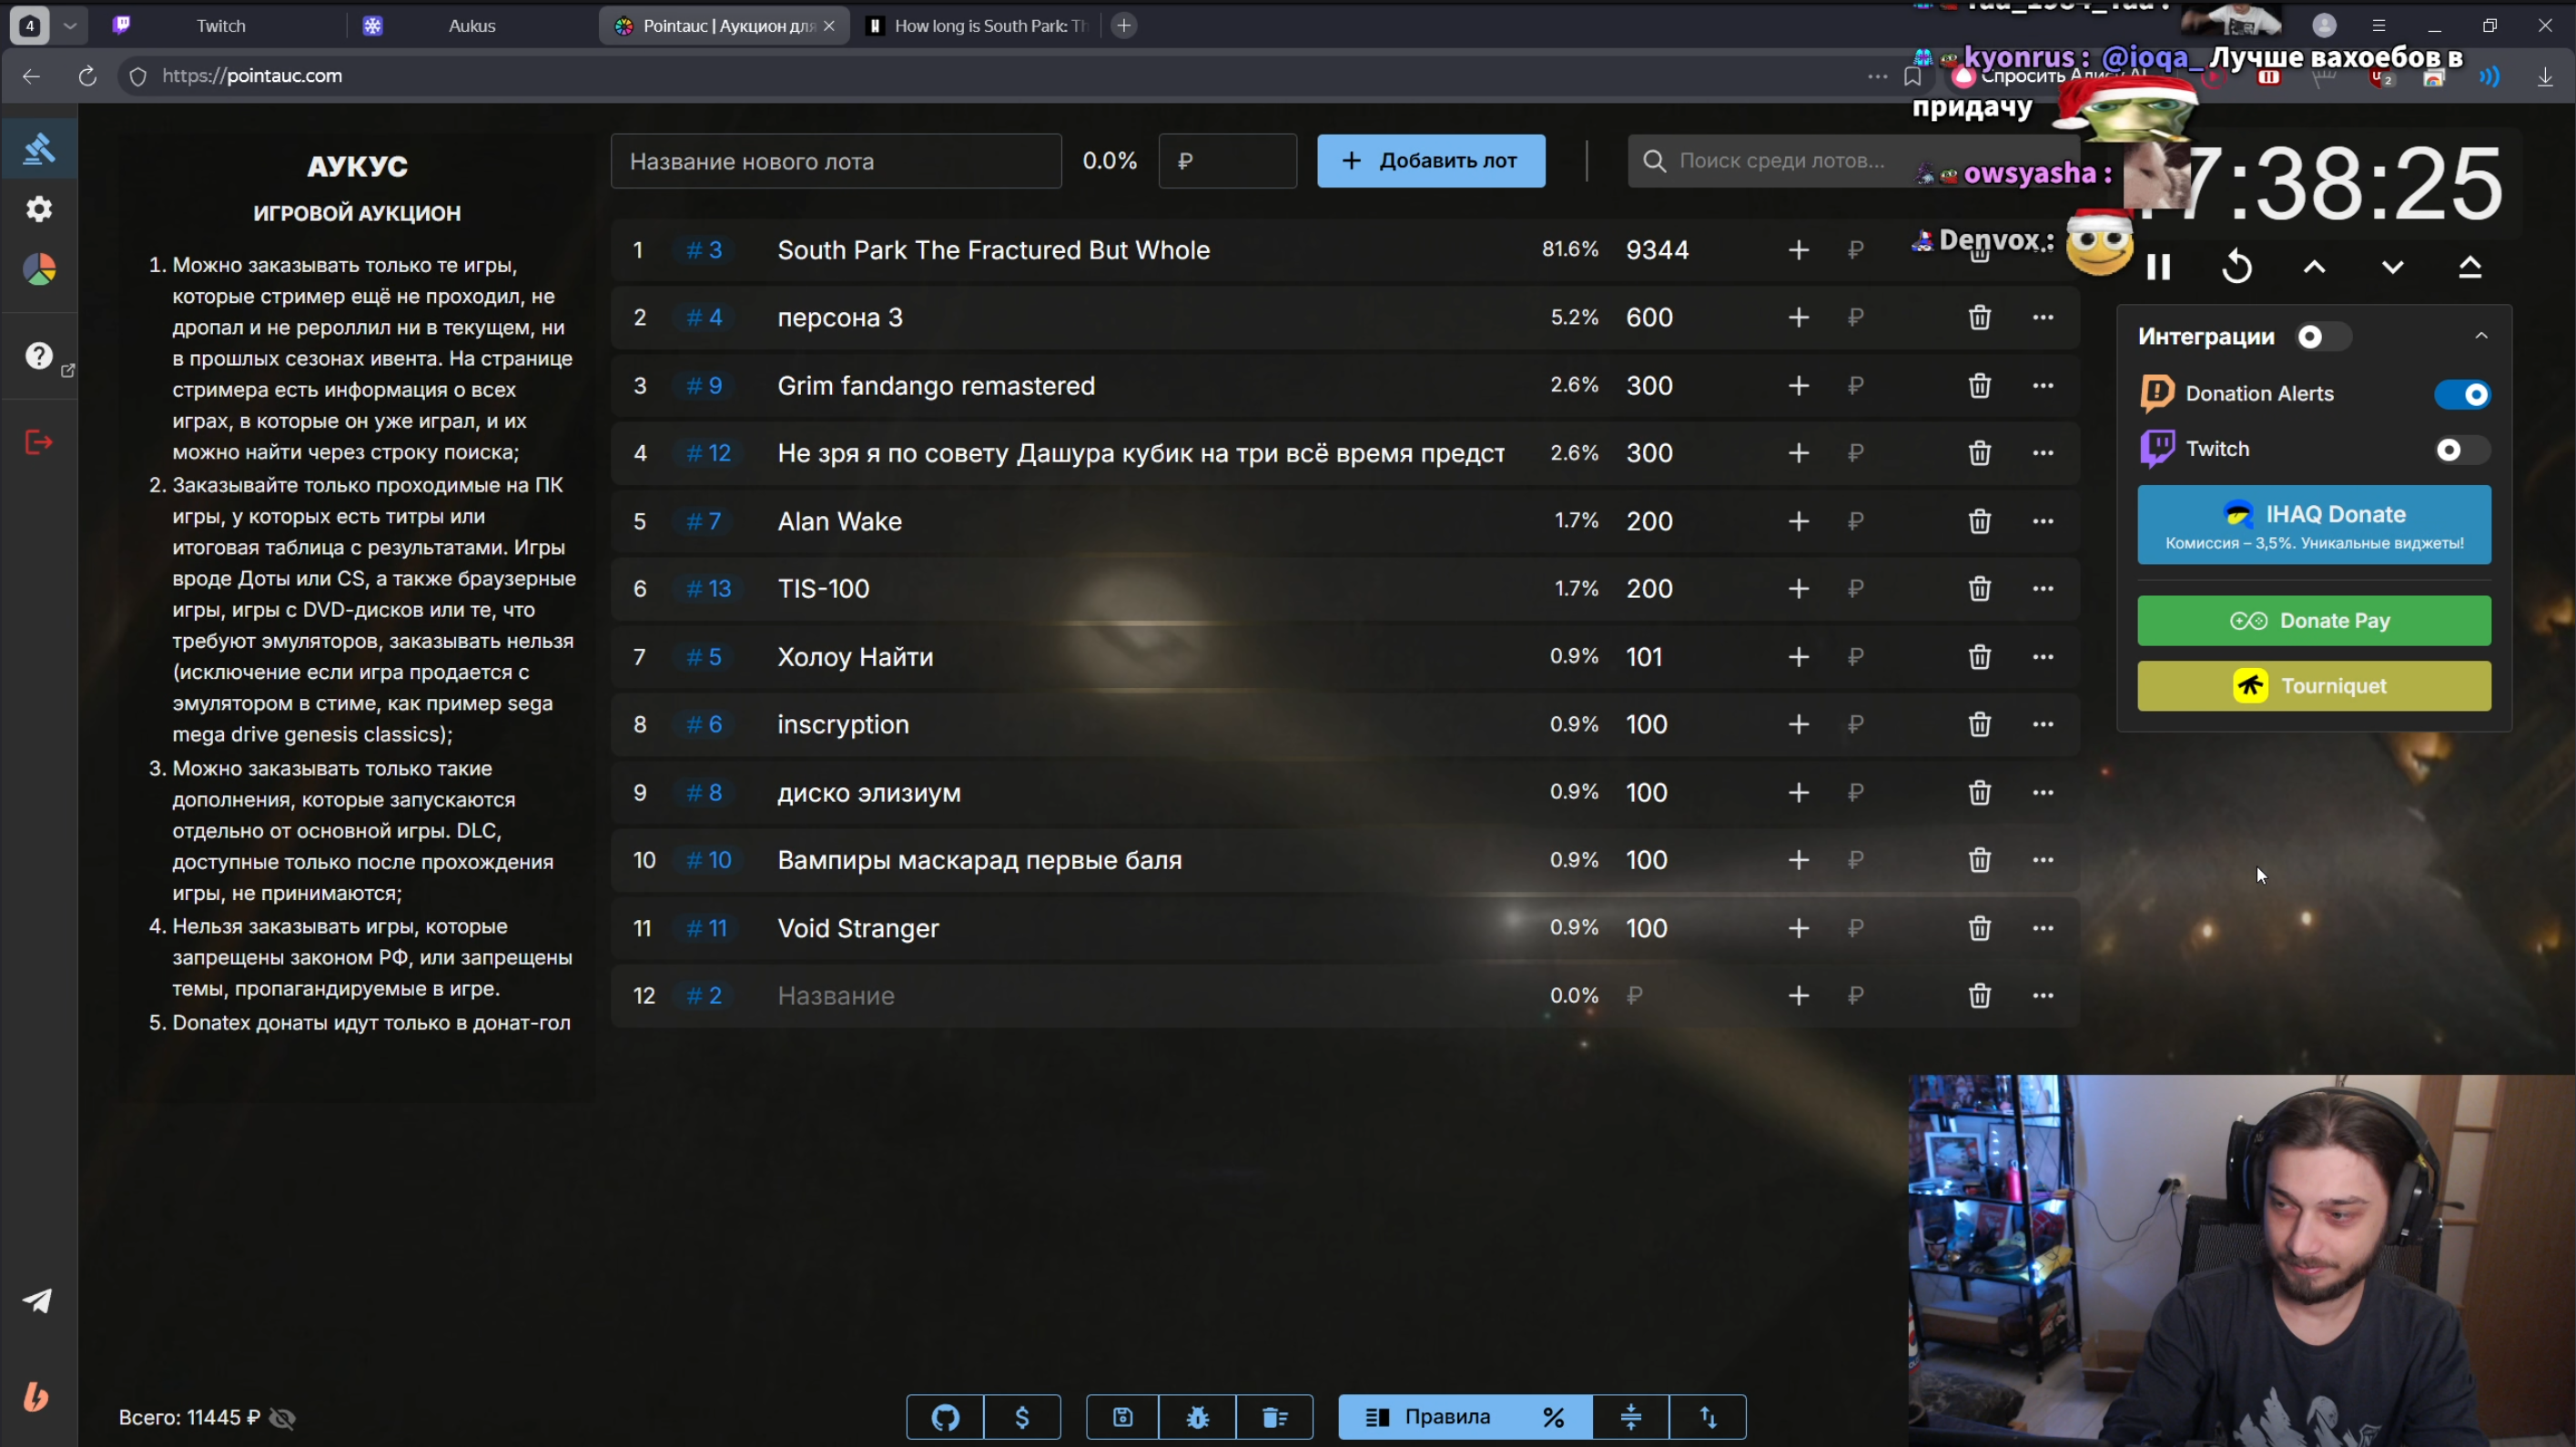Click the bug report icon
The width and height of the screenshot is (2576, 1447).
pos(1198,1417)
